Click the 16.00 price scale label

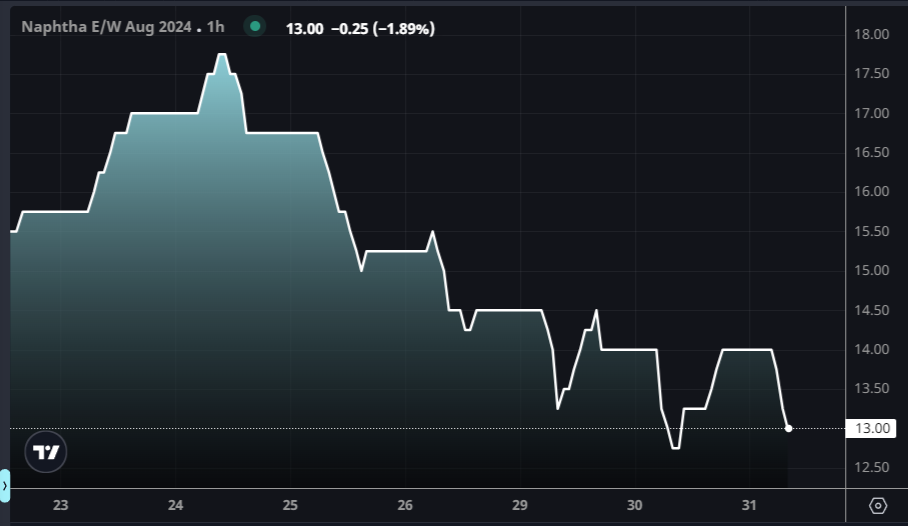pos(872,192)
